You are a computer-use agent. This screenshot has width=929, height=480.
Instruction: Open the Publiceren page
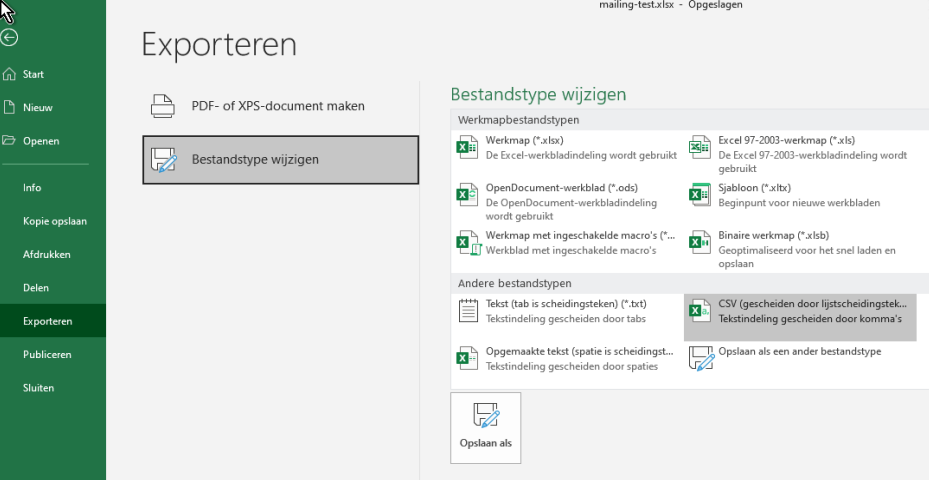(53, 354)
